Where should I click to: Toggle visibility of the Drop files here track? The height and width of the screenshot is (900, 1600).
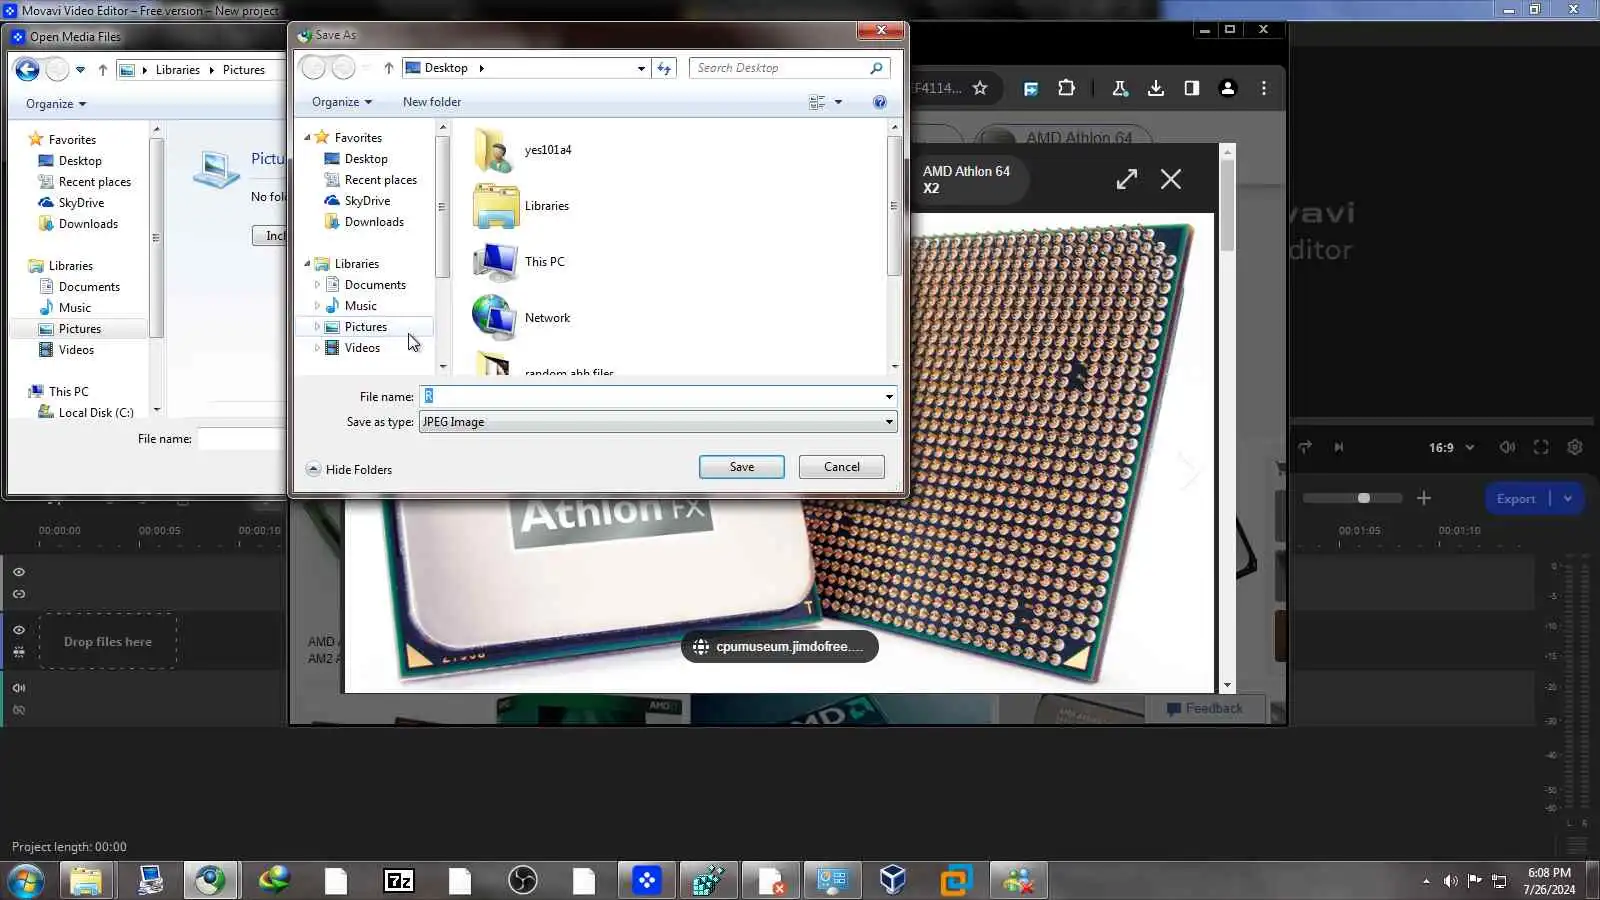point(19,630)
